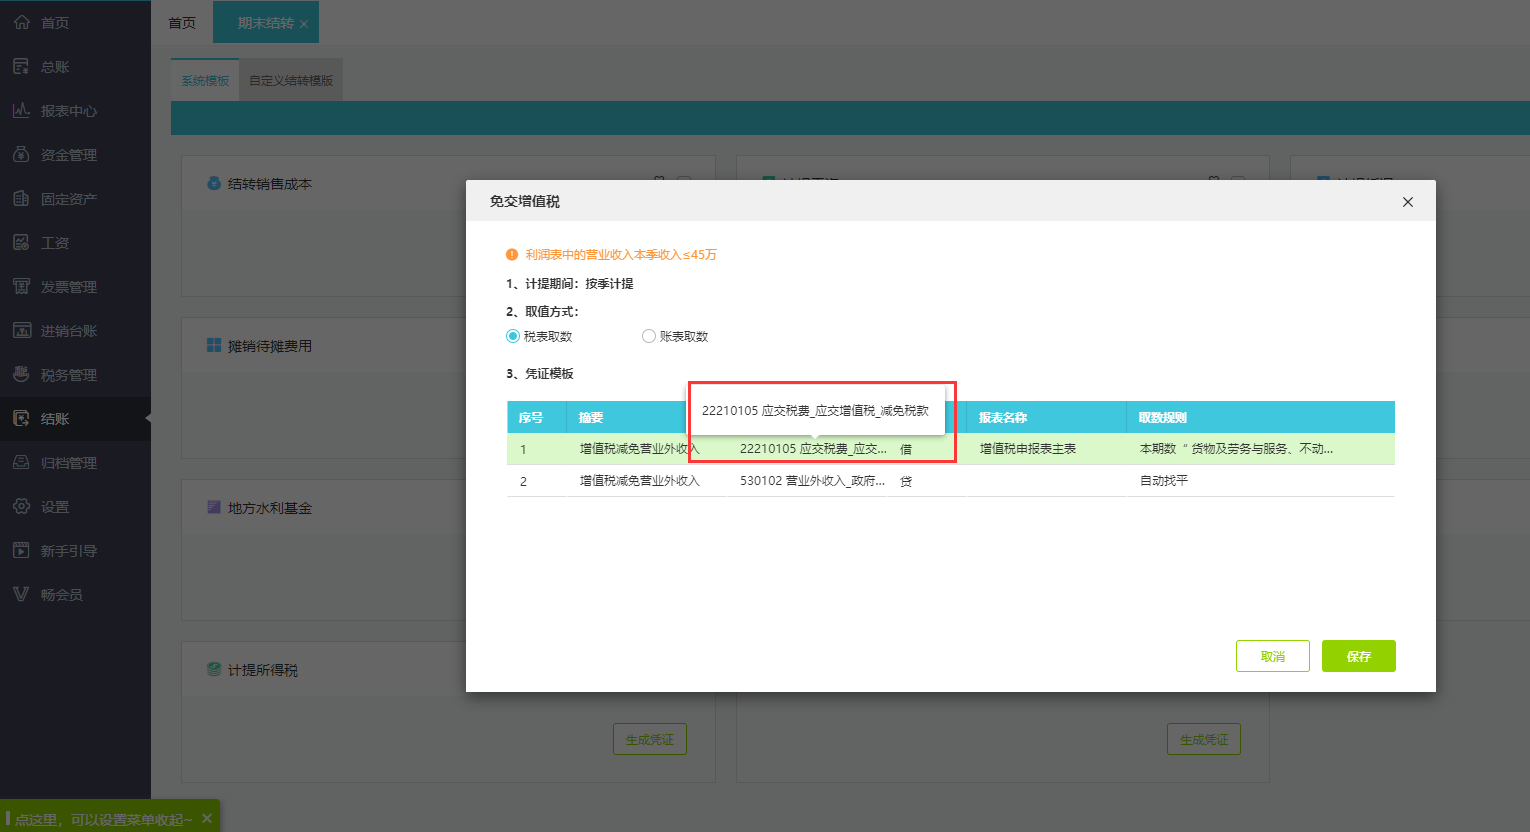1530x832 pixels.
Task: Collapse sidebar using arrow beside 结账
Action: click(x=147, y=418)
